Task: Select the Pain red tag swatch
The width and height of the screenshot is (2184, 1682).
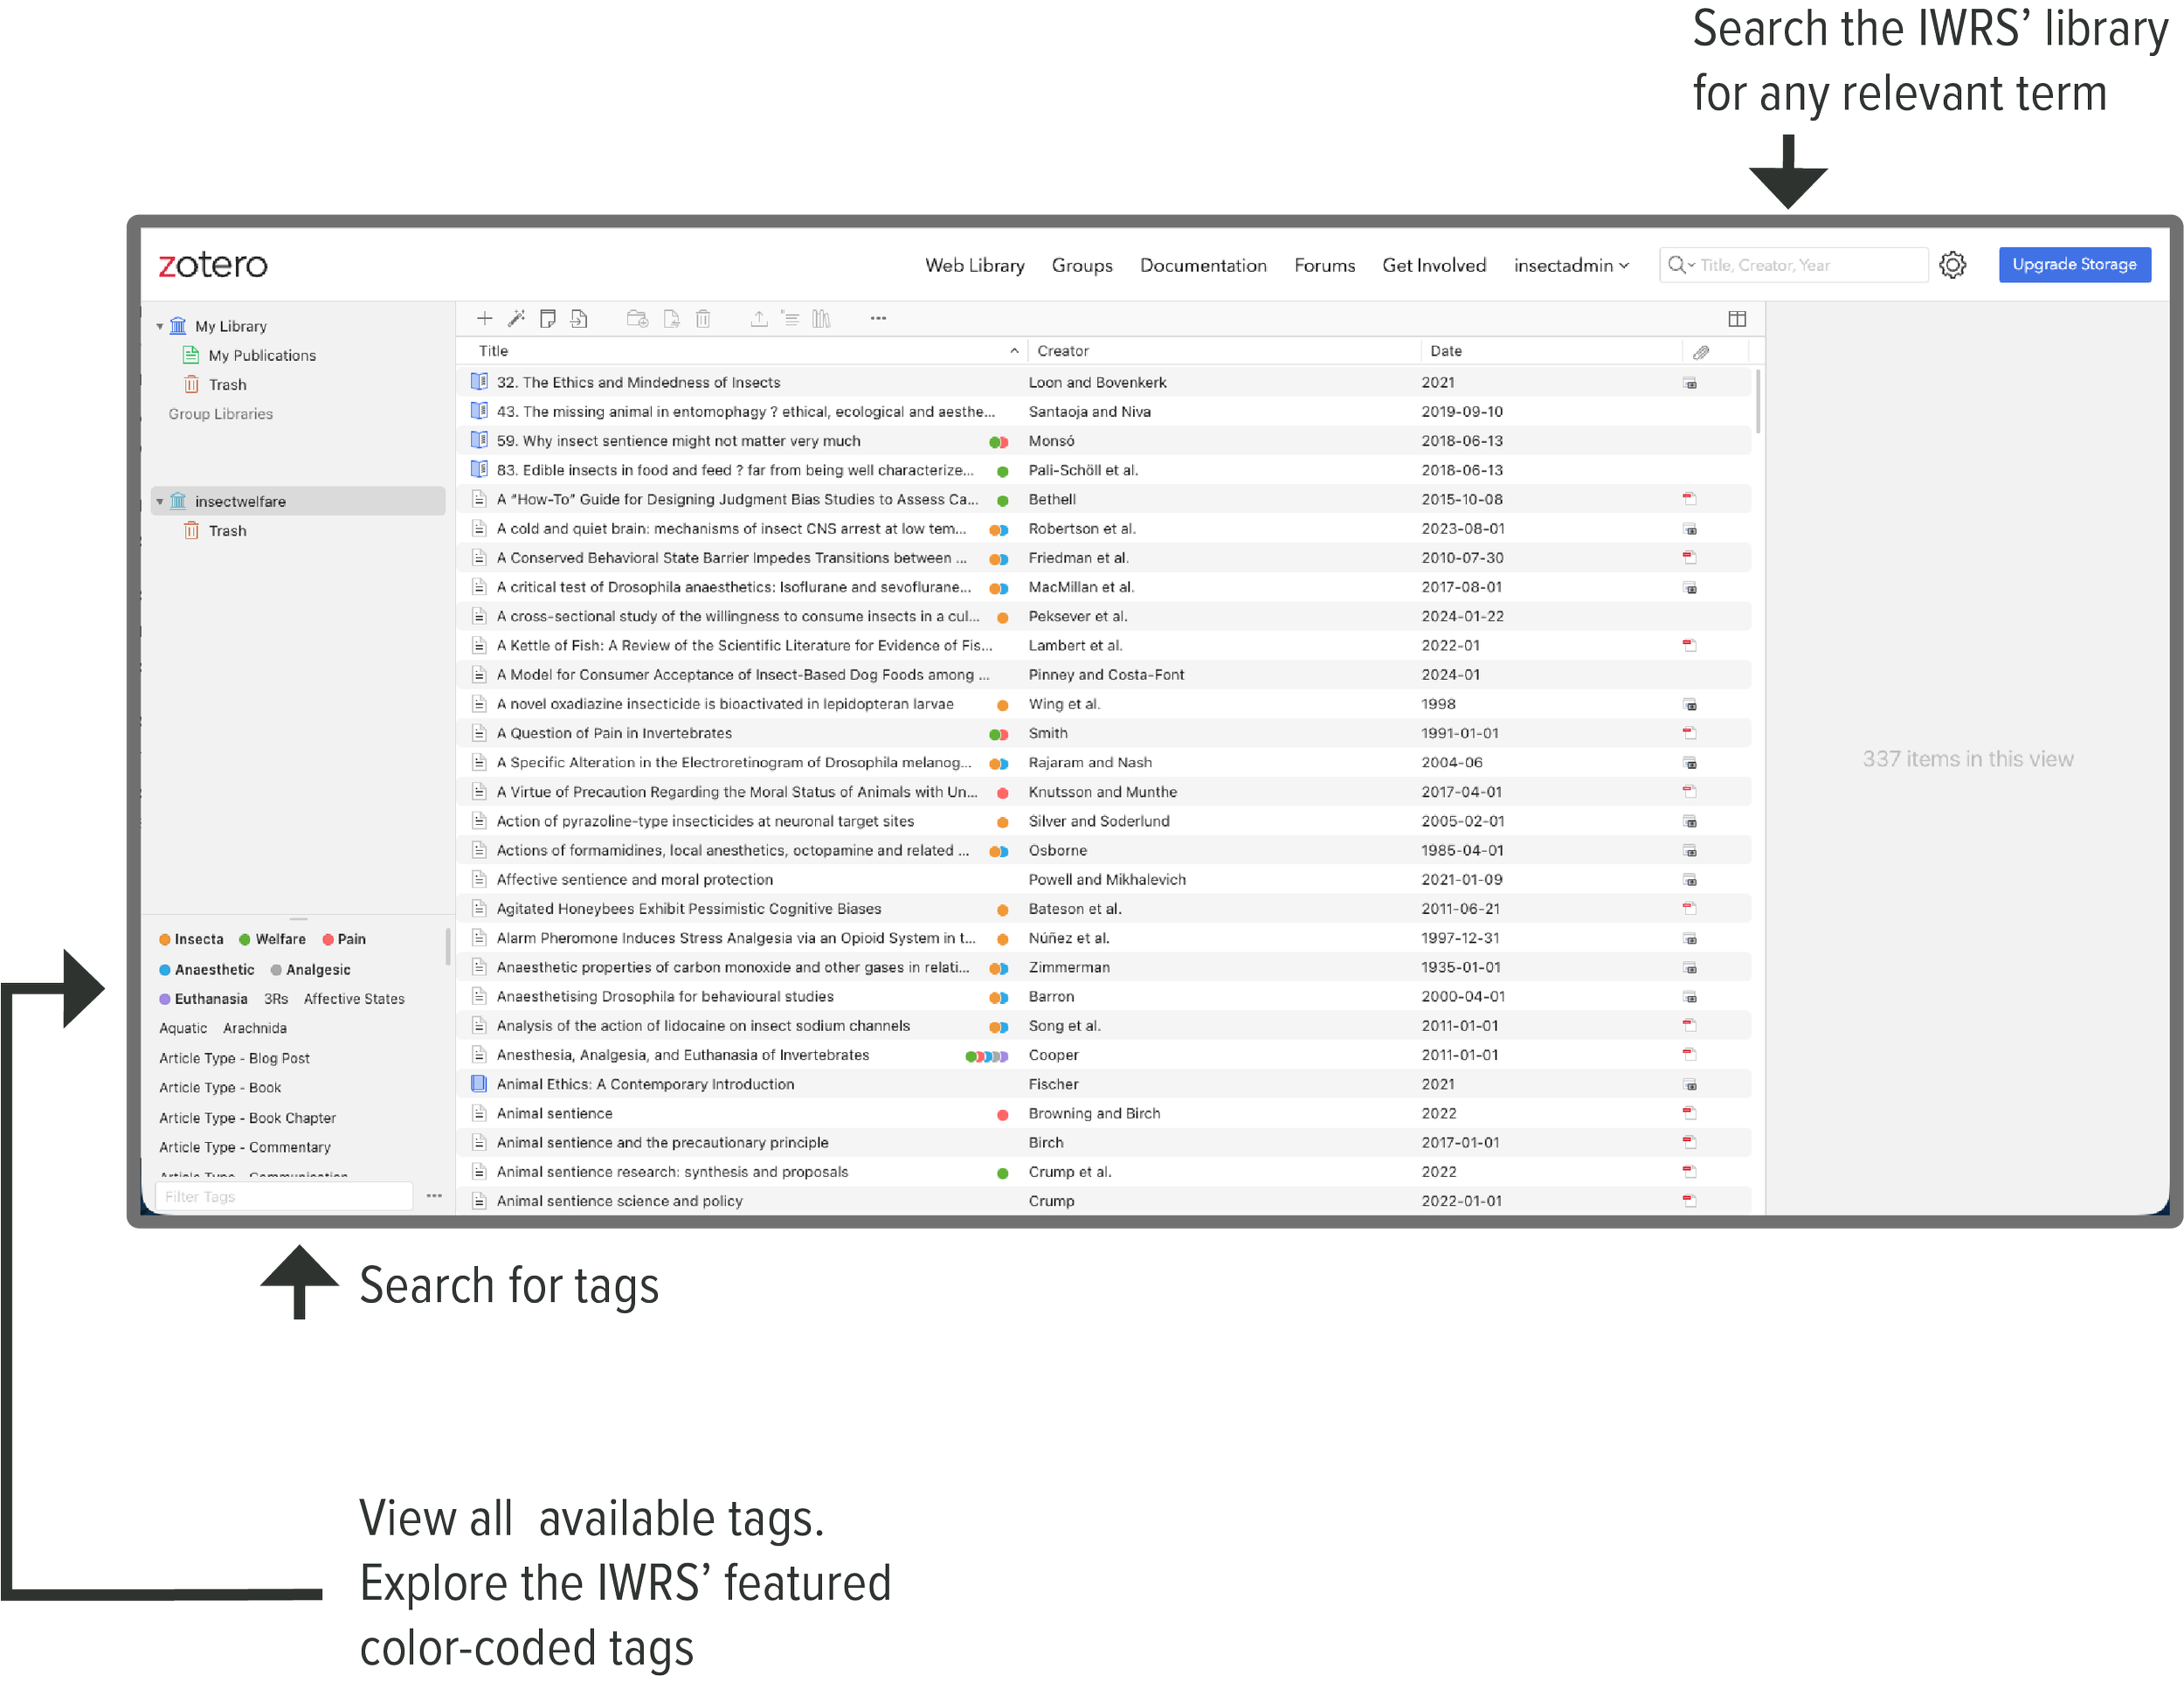Action: coord(328,940)
